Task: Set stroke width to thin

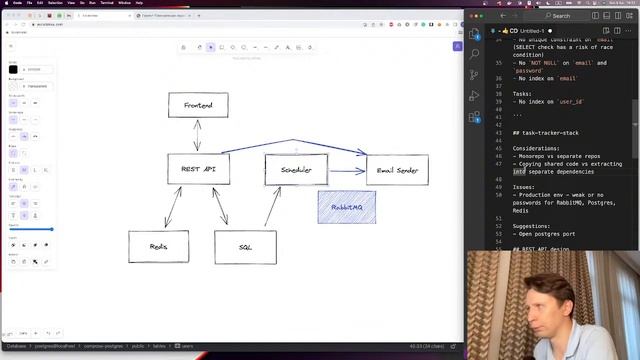Action: pos(13,103)
